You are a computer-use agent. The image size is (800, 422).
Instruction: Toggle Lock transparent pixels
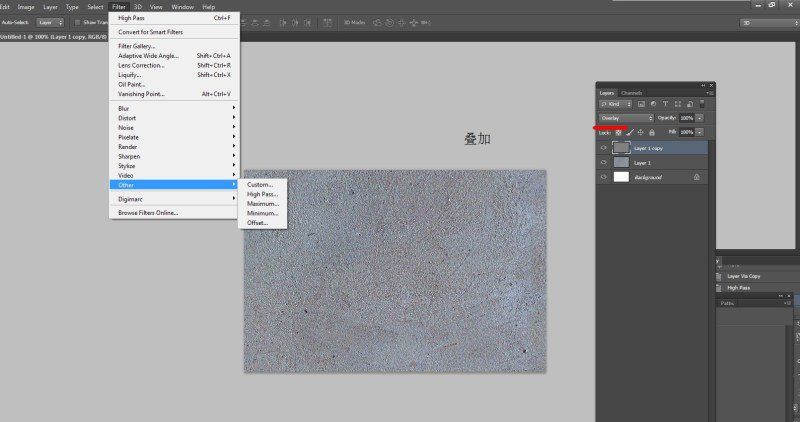618,132
